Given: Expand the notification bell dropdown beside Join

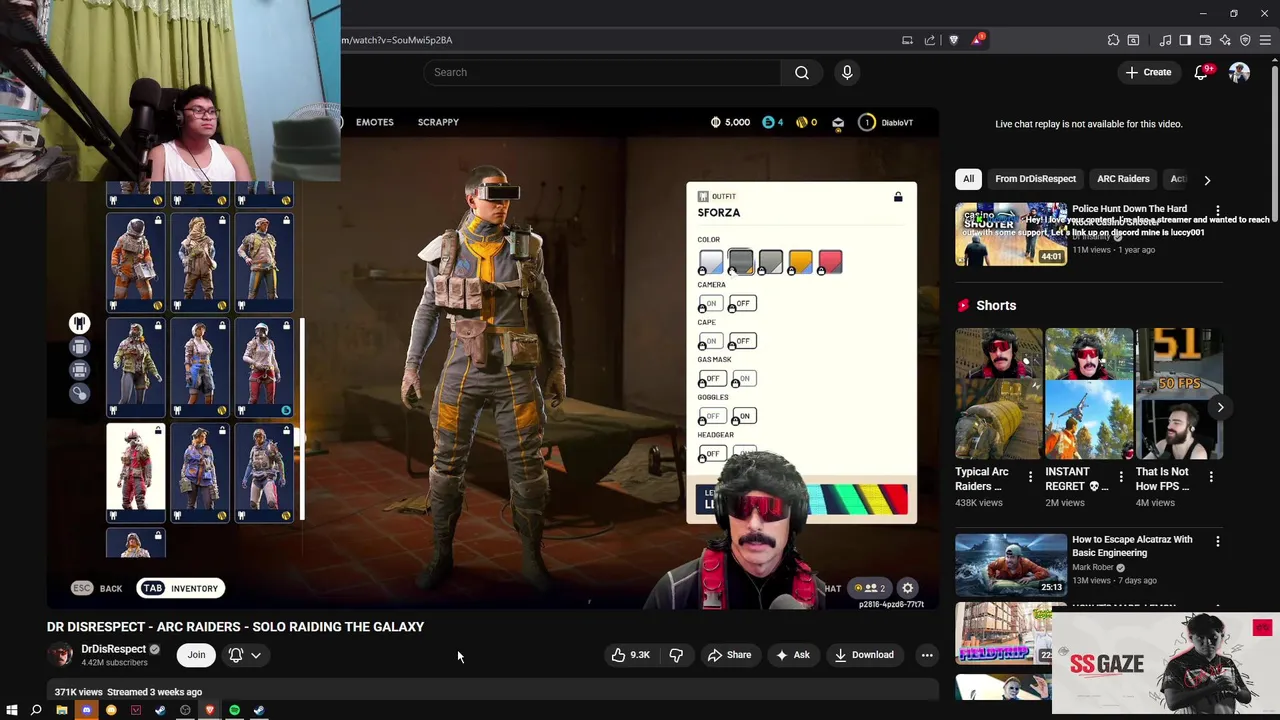Looking at the screenshot, I should [256, 655].
